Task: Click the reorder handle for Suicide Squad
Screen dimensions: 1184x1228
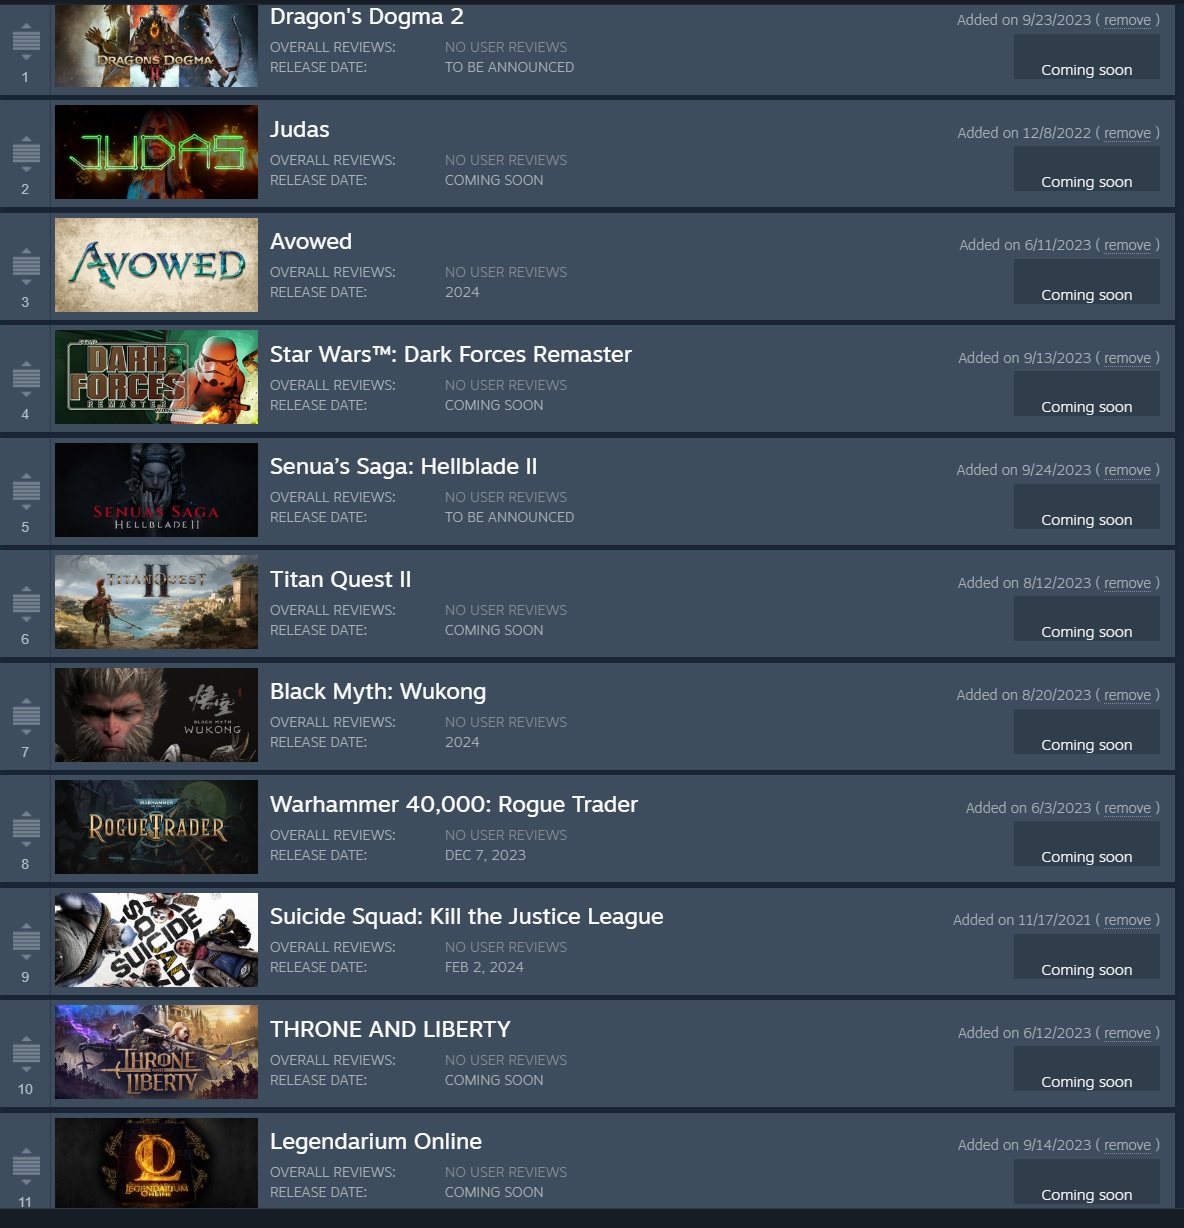Action: click(x=26, y=940)
